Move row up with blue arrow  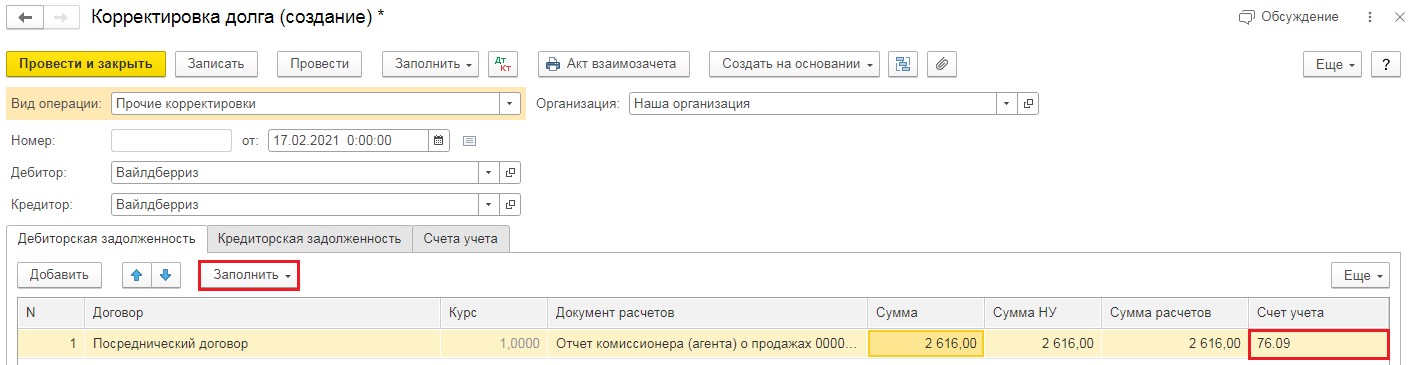click(x=137, y=275)
